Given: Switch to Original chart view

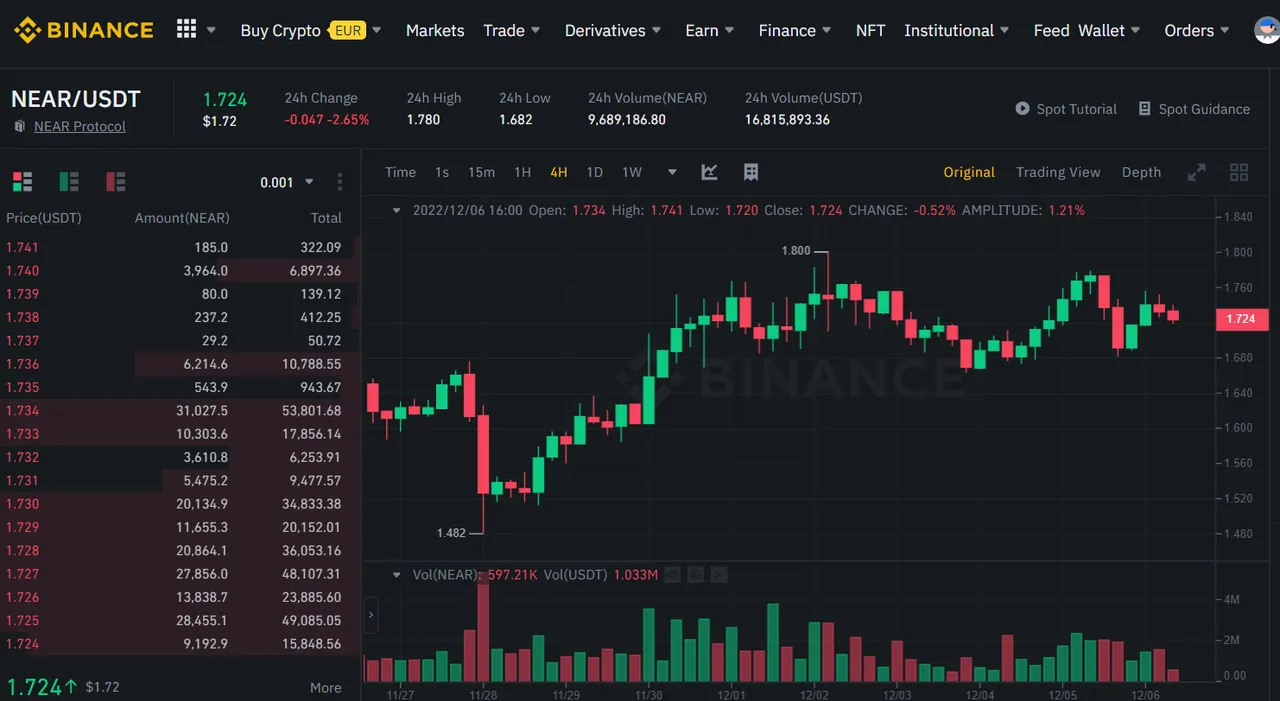Looking at the screenshot, I should tap(969, 172).
